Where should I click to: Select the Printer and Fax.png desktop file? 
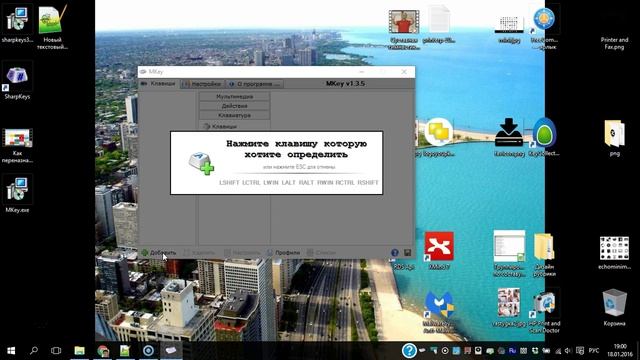(614, 43)
